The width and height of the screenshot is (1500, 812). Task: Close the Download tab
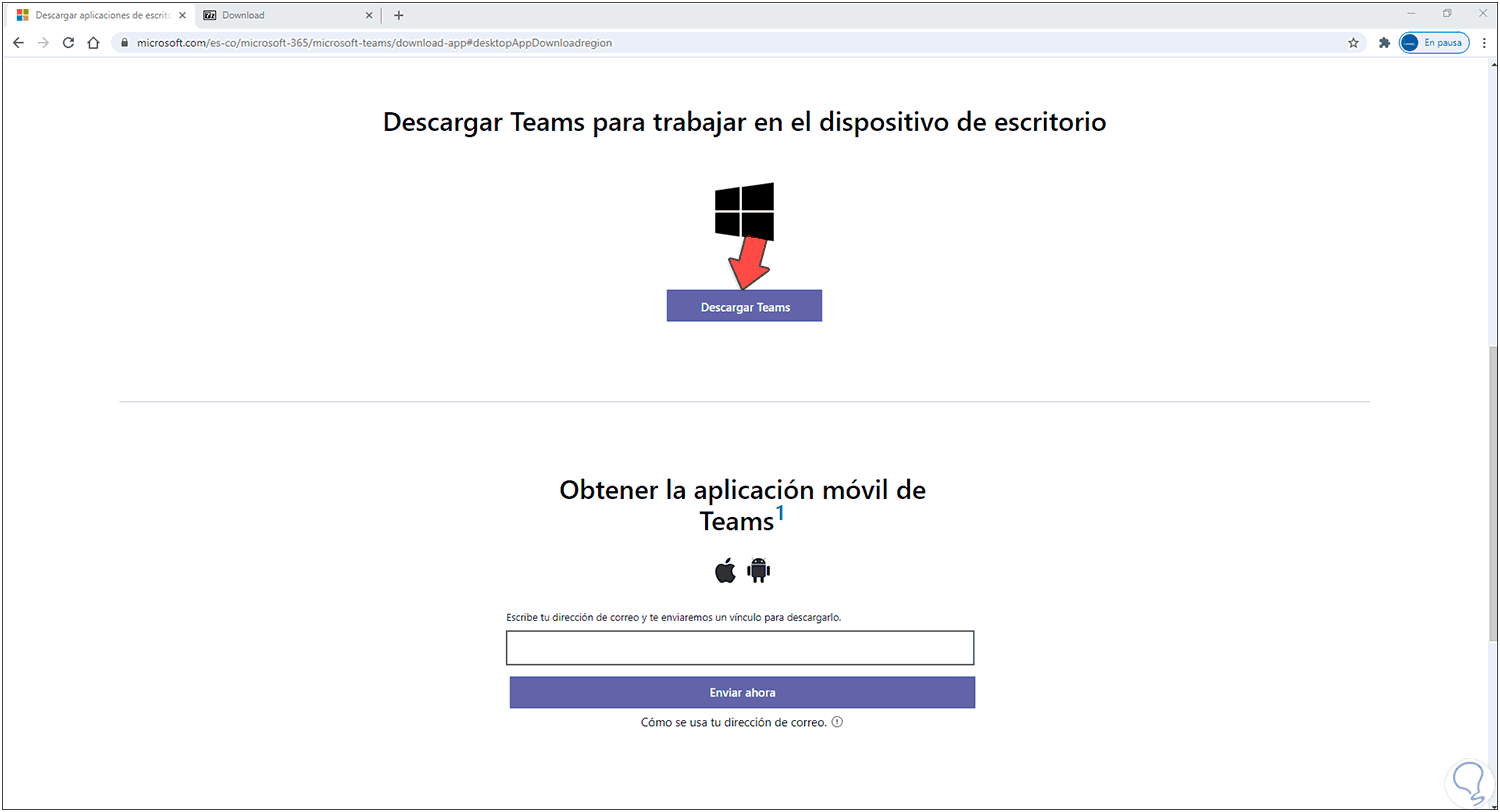pos(370,15)
